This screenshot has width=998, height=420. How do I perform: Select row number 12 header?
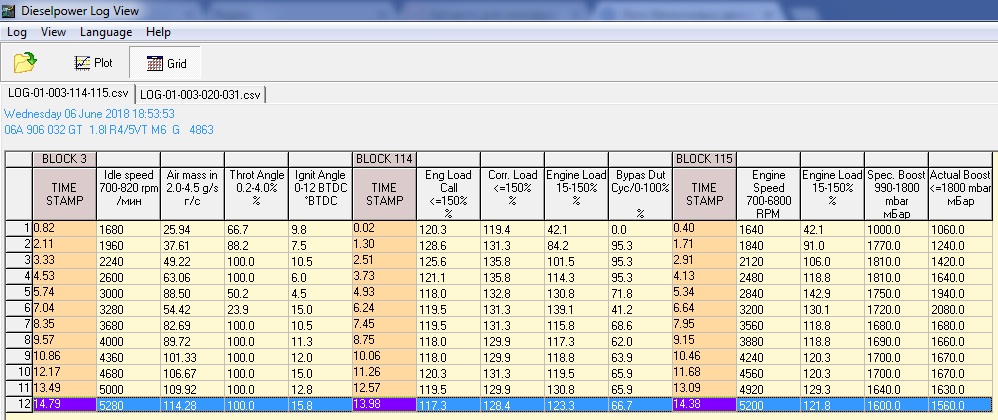pyautogui.click(x=18, y=403)
